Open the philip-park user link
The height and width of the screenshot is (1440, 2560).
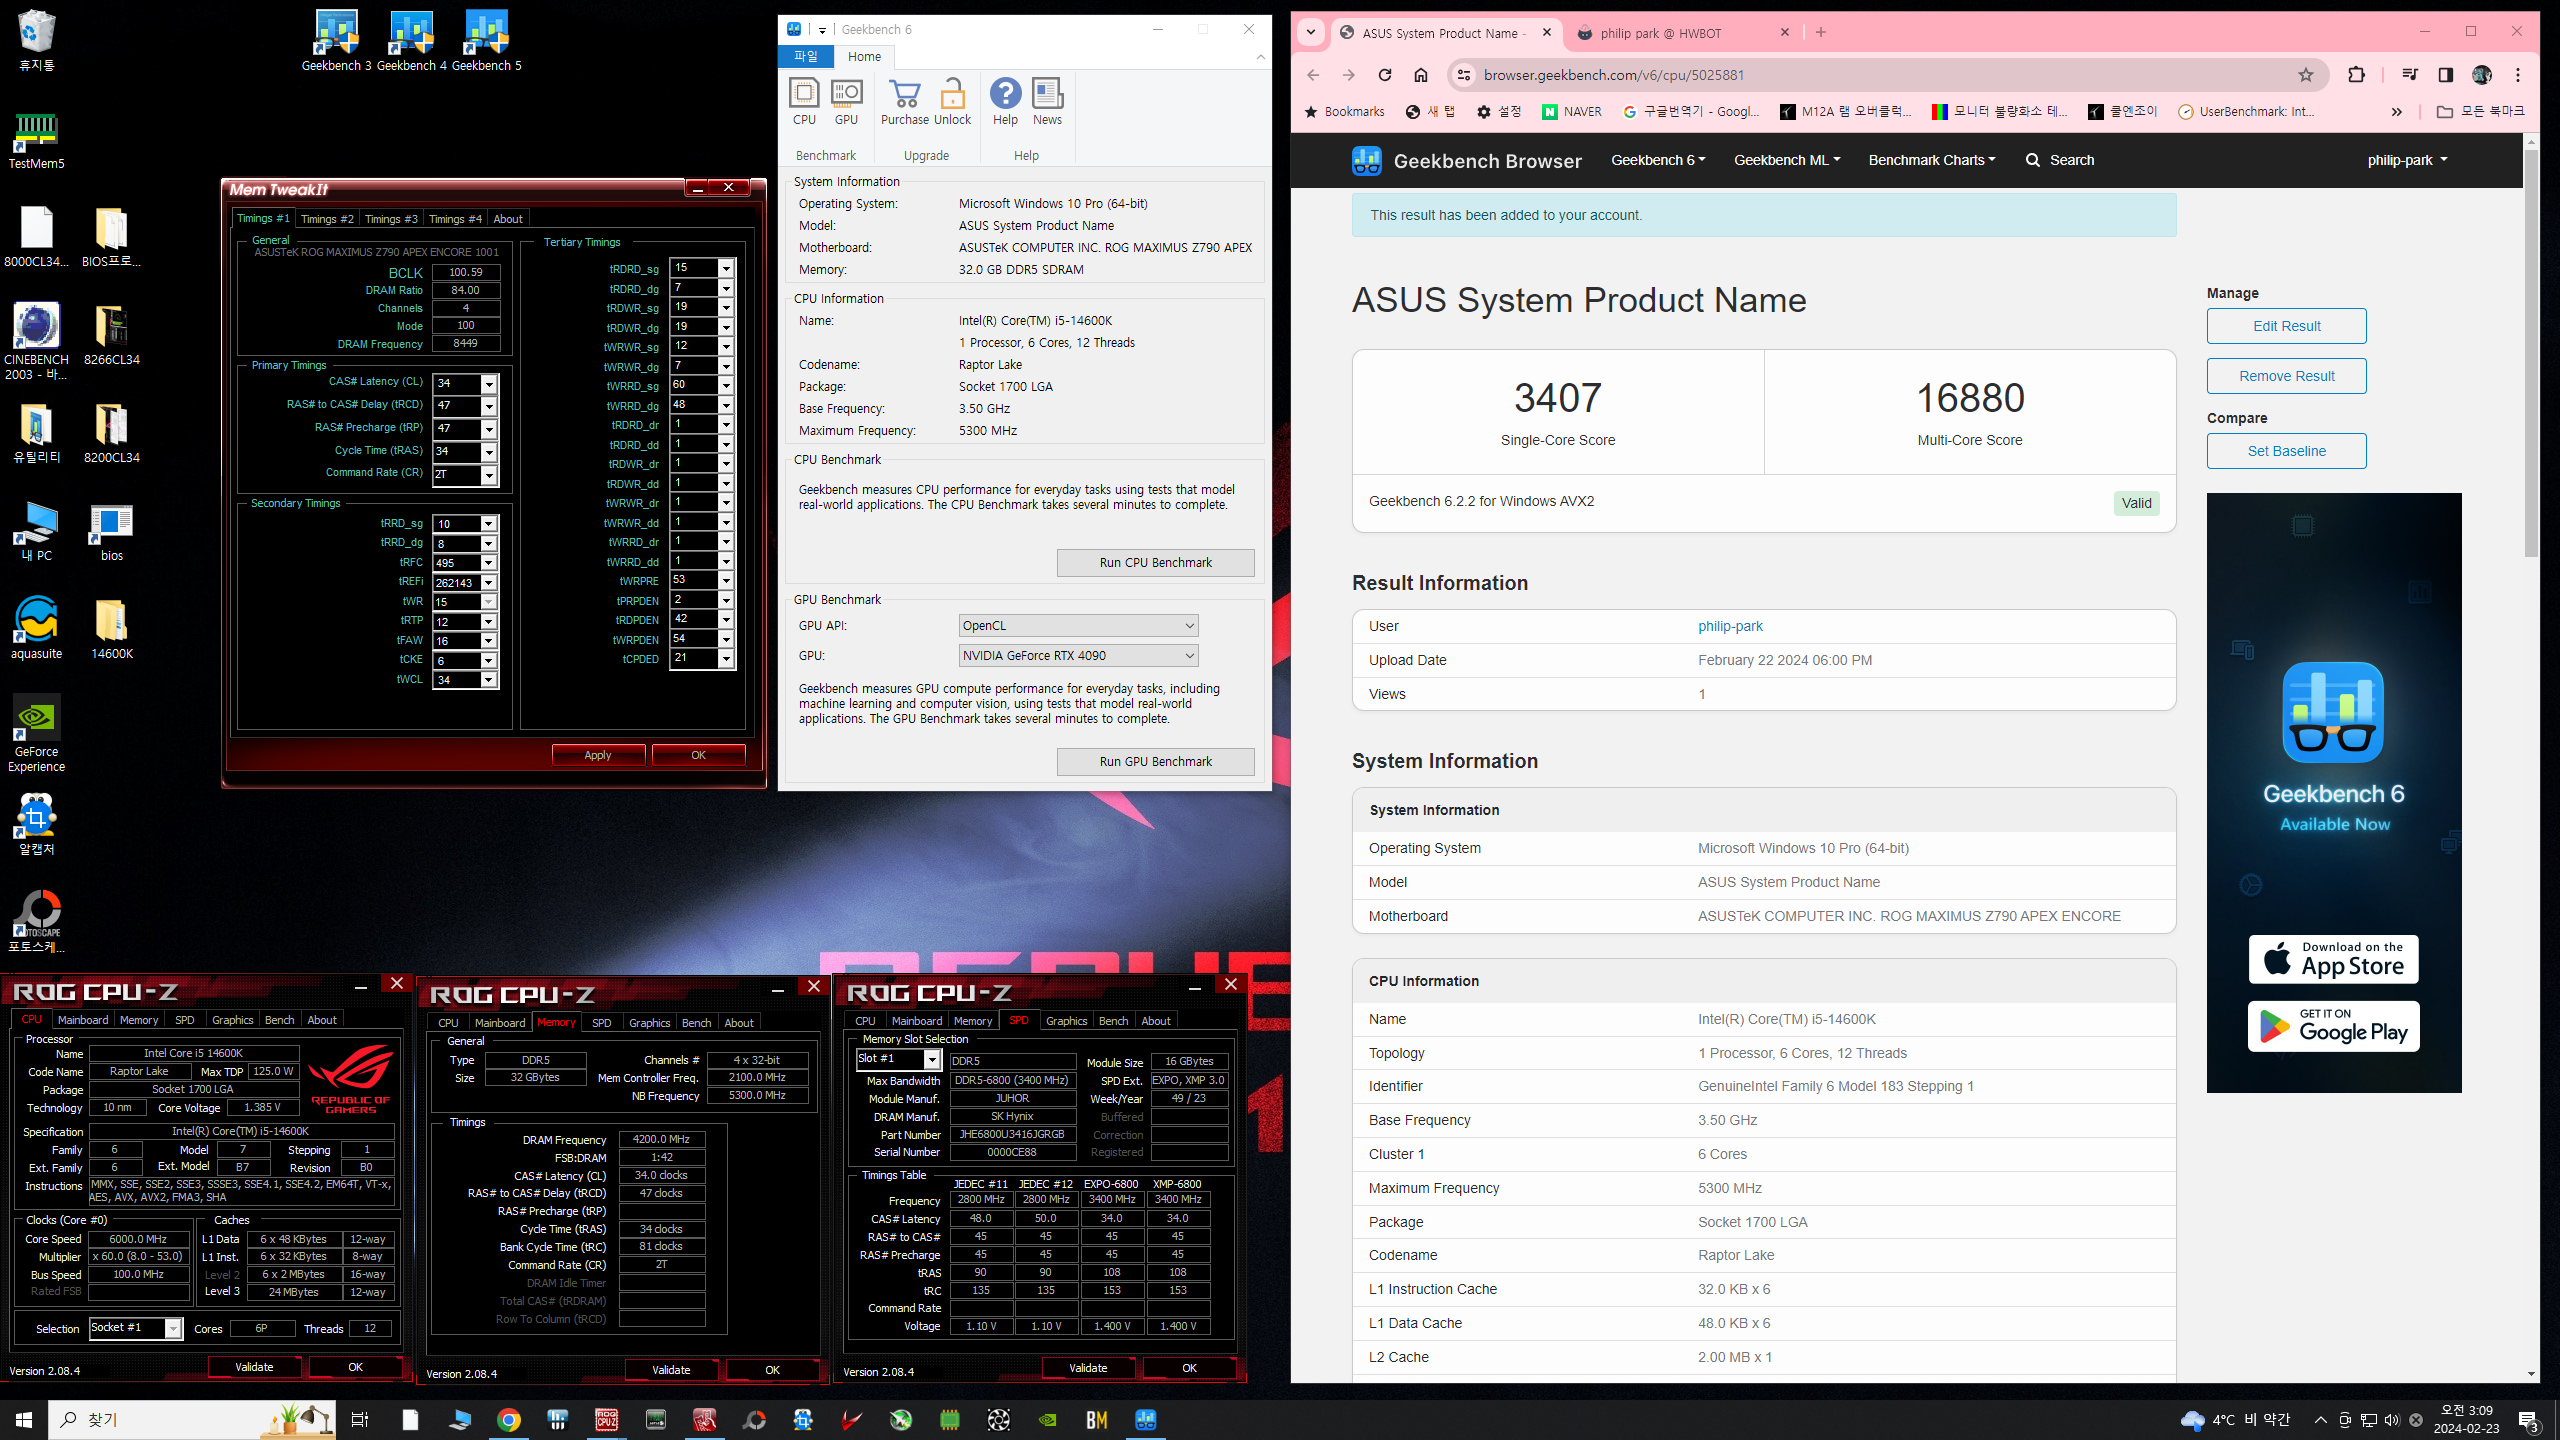coord(1730,626)
